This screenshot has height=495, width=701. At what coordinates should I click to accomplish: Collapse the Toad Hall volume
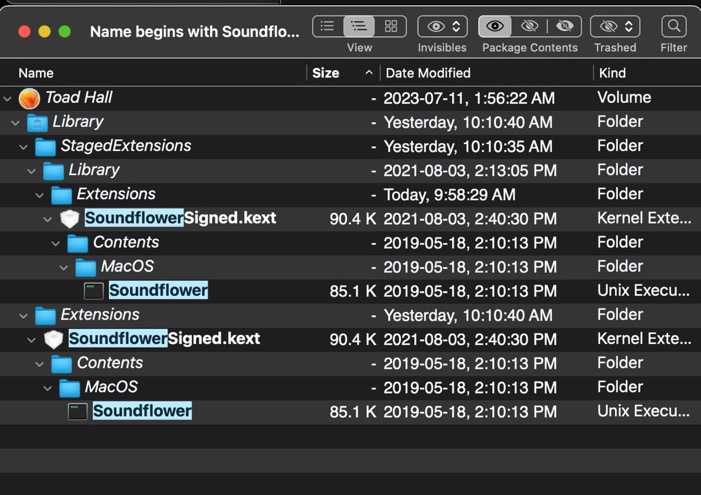(8, 98)
